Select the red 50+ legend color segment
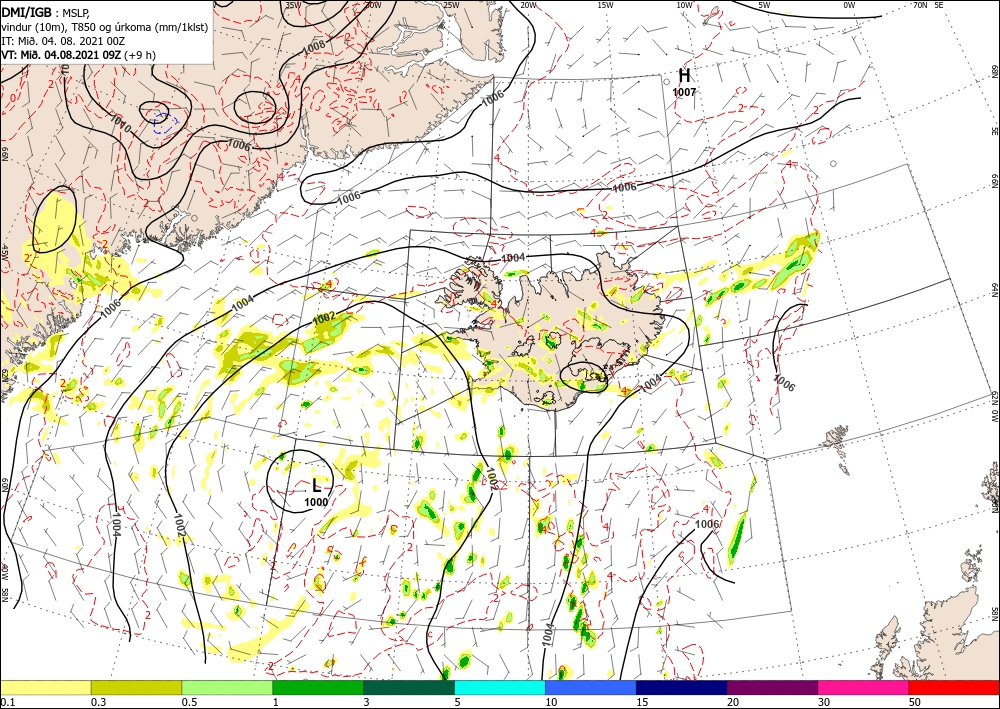Screen dimensions: 1000x709 click(954, 687)
